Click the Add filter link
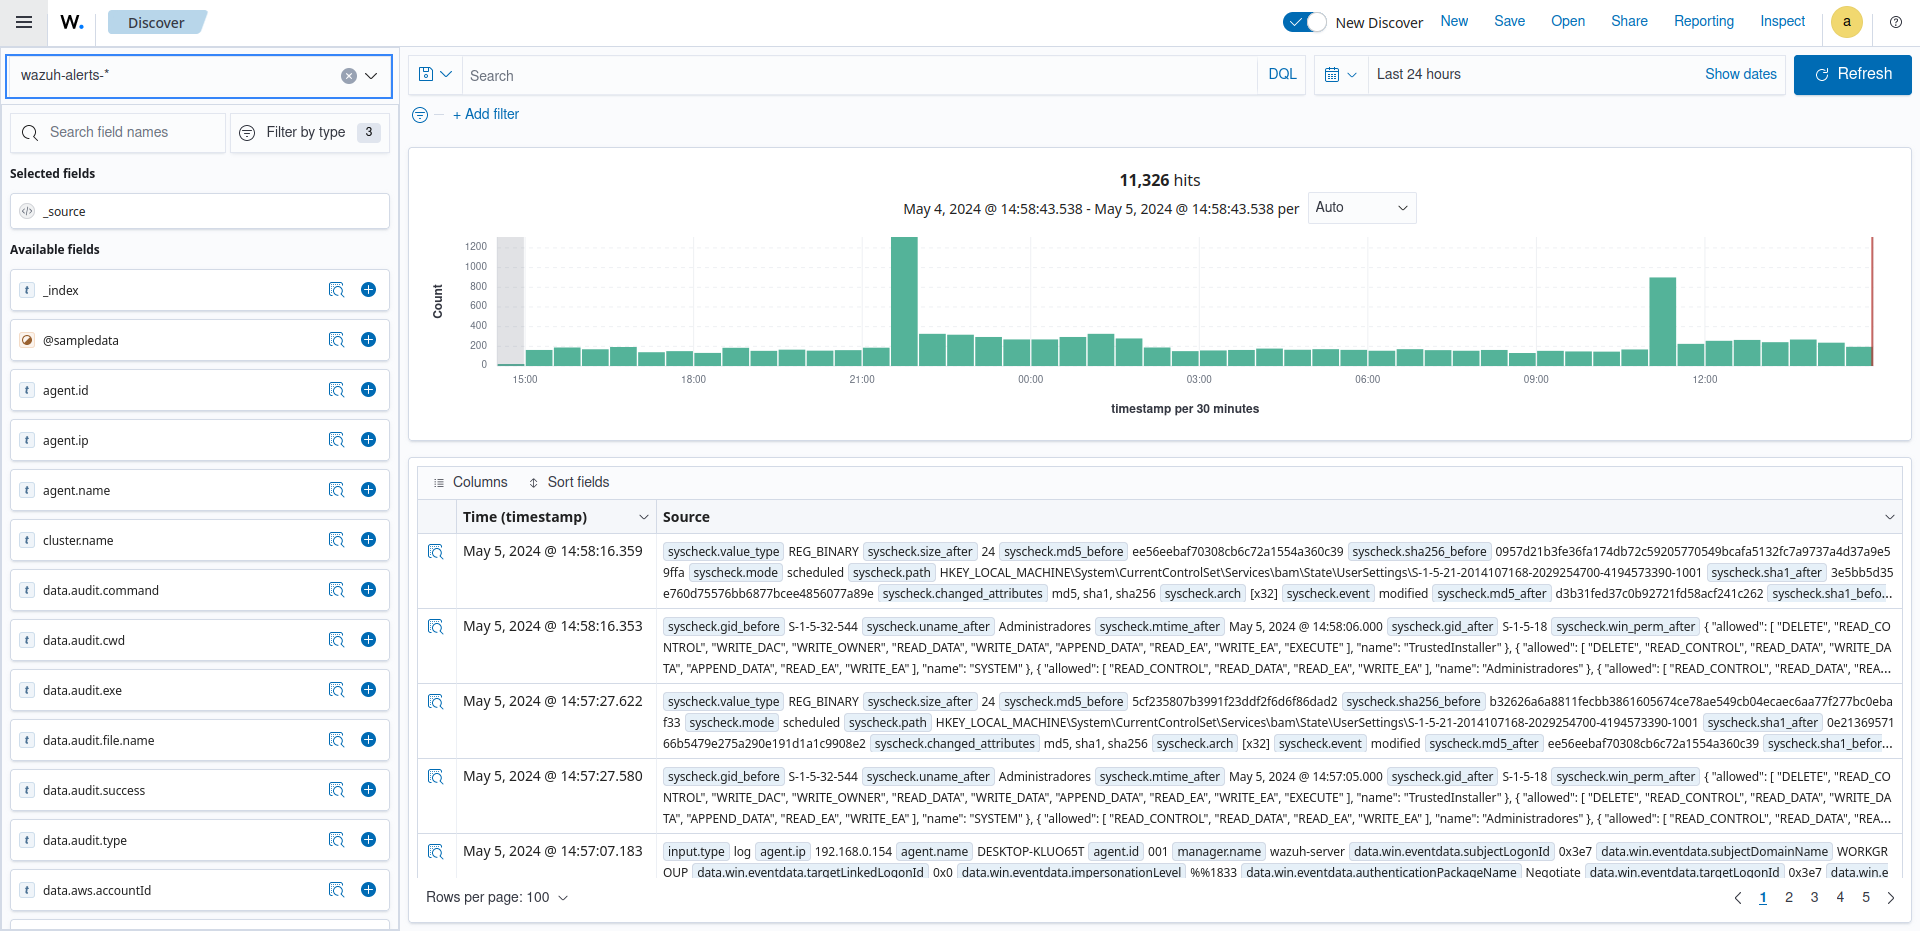The height and width of the screenshot is (931, 1920). coord(486,114)
